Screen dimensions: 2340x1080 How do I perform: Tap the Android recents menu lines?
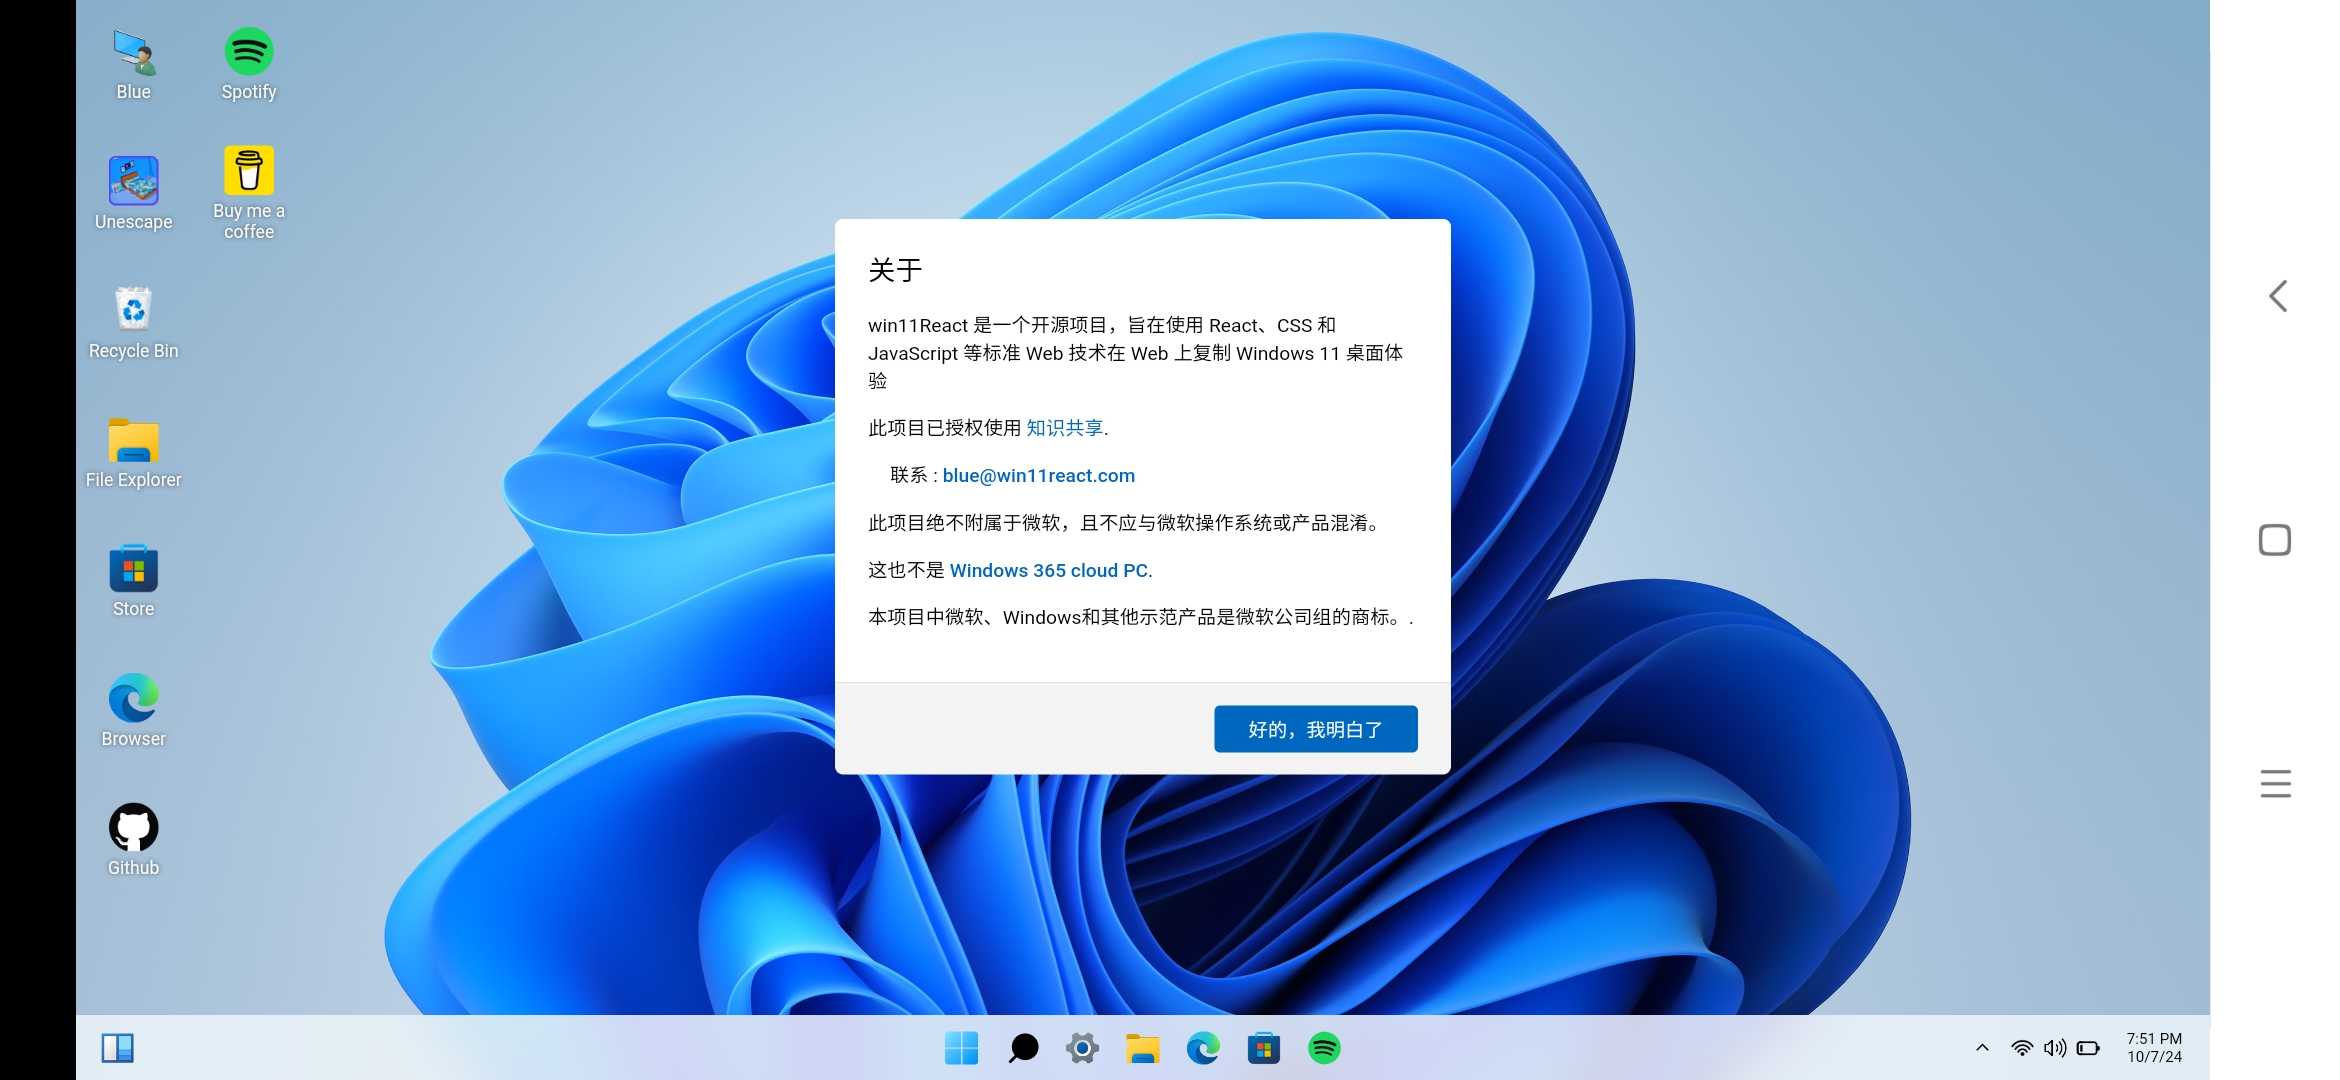pos(2275,783)
